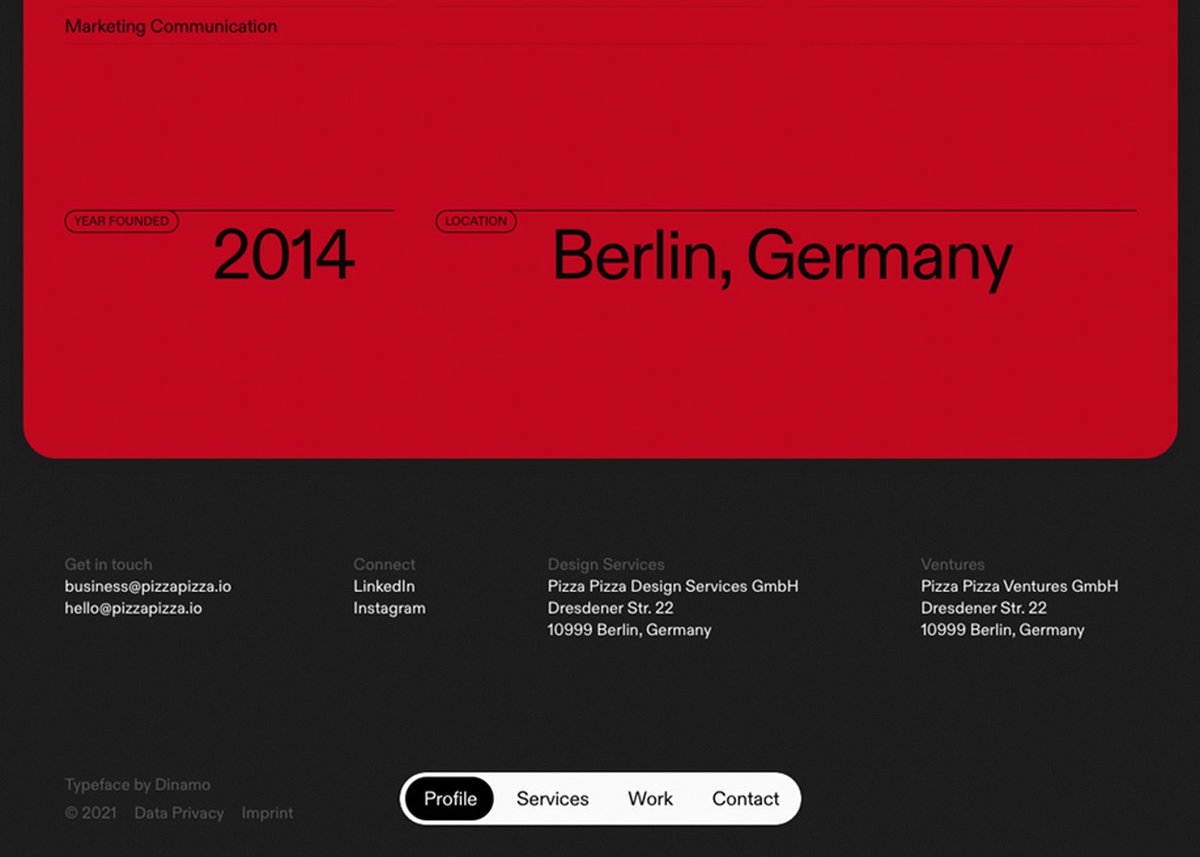Open the LinkedIn link
This screenshot has width=1200, height=857.
pyautogui.click(x=384, y=586)
